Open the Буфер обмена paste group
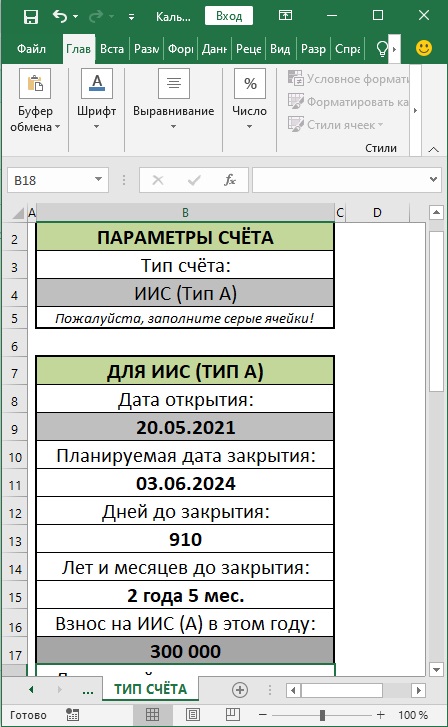Viewport: 448px width, 727px height. click(x=35, y=101)
